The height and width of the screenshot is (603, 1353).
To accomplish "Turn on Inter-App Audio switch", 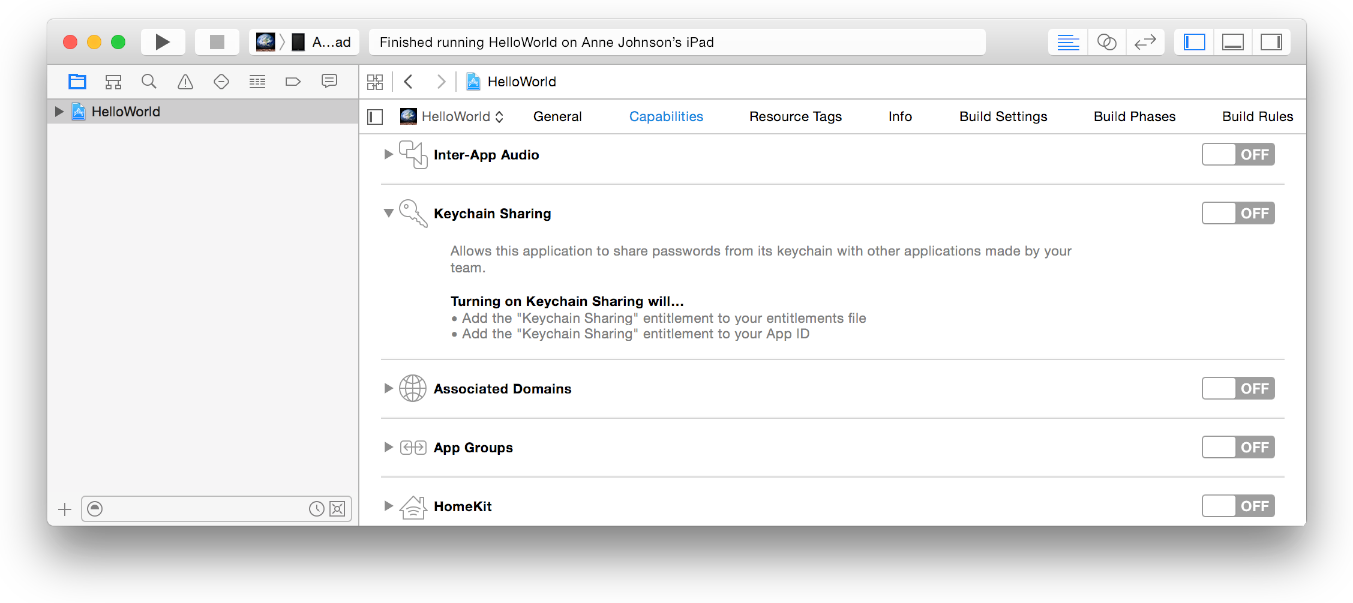I will pos(1238,155).
